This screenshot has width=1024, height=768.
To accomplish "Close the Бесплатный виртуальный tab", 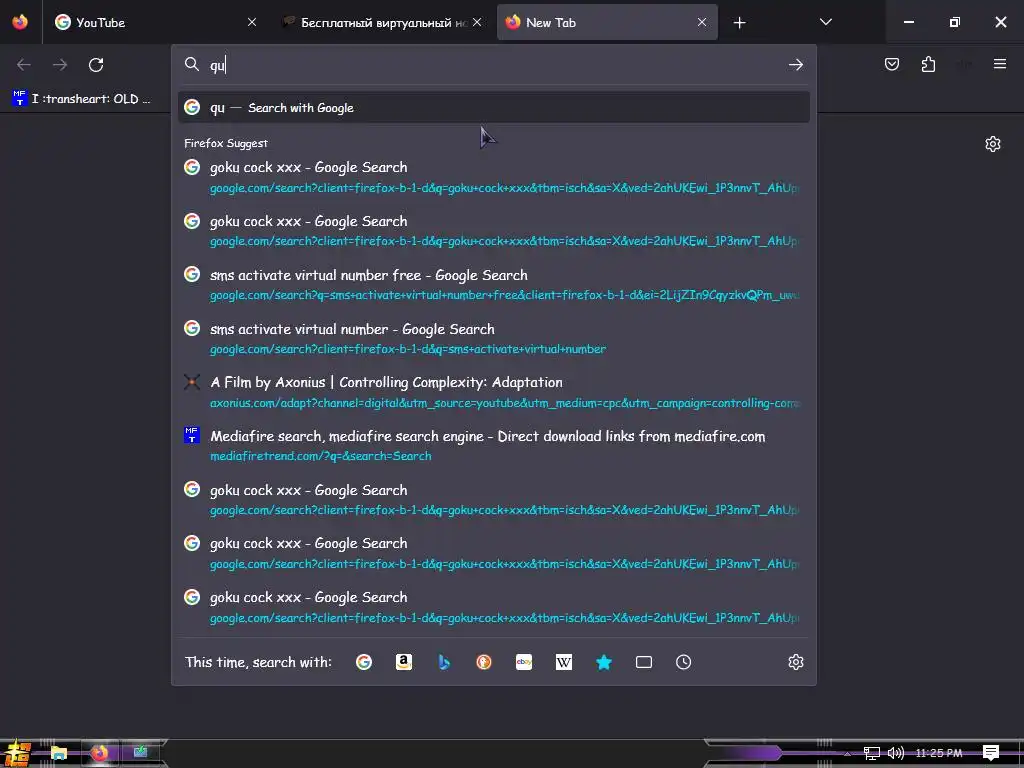I will click(477, 22).
